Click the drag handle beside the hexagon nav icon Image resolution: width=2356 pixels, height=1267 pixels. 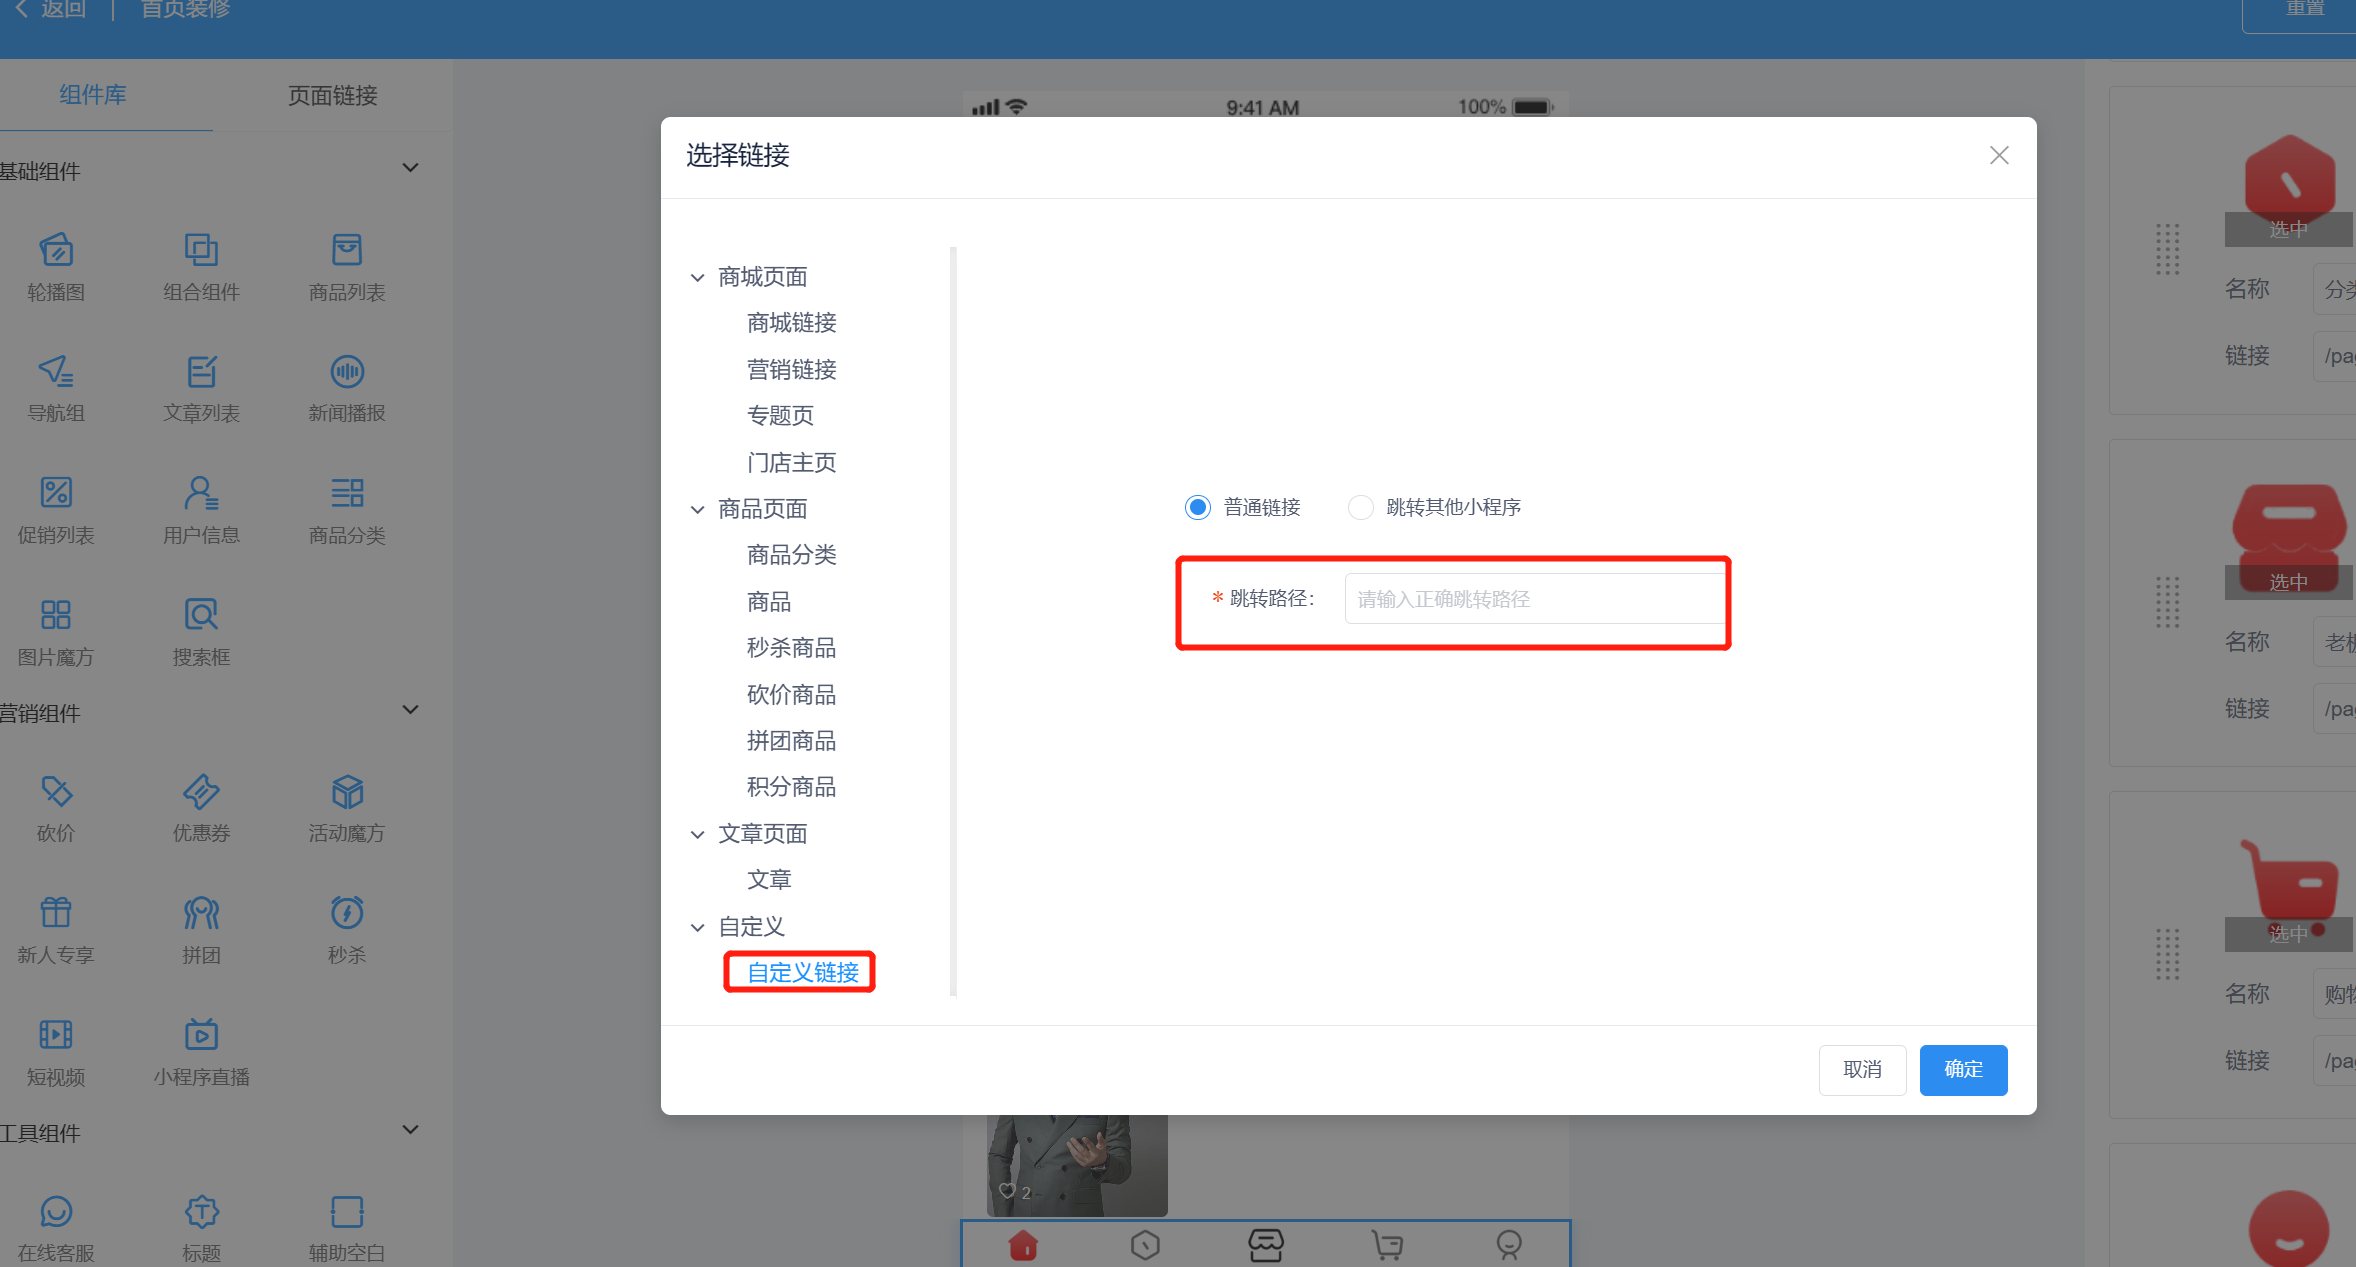2167,248
